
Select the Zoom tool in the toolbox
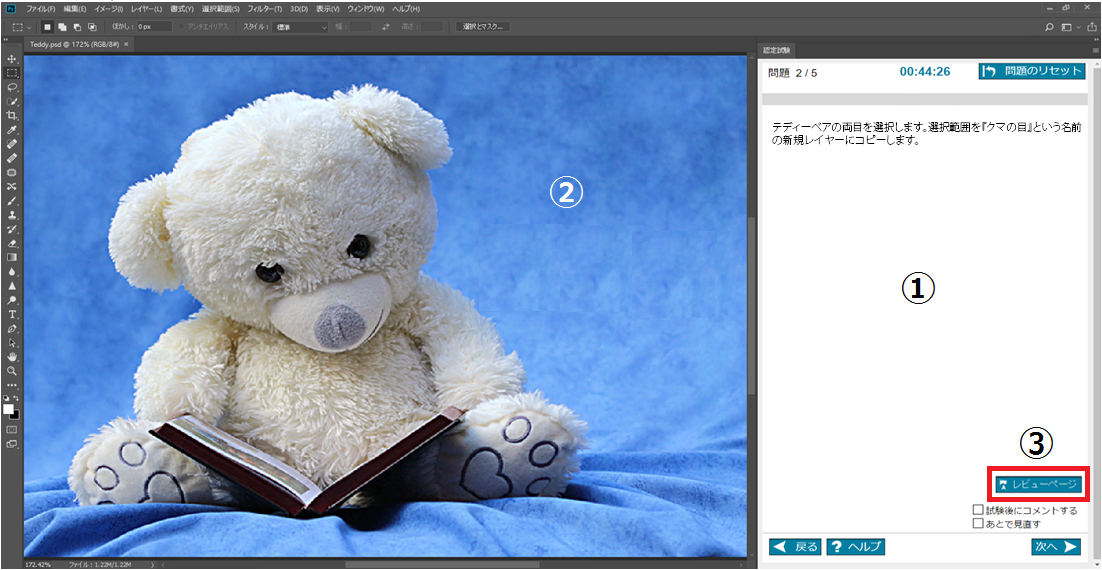click(12, 370)
